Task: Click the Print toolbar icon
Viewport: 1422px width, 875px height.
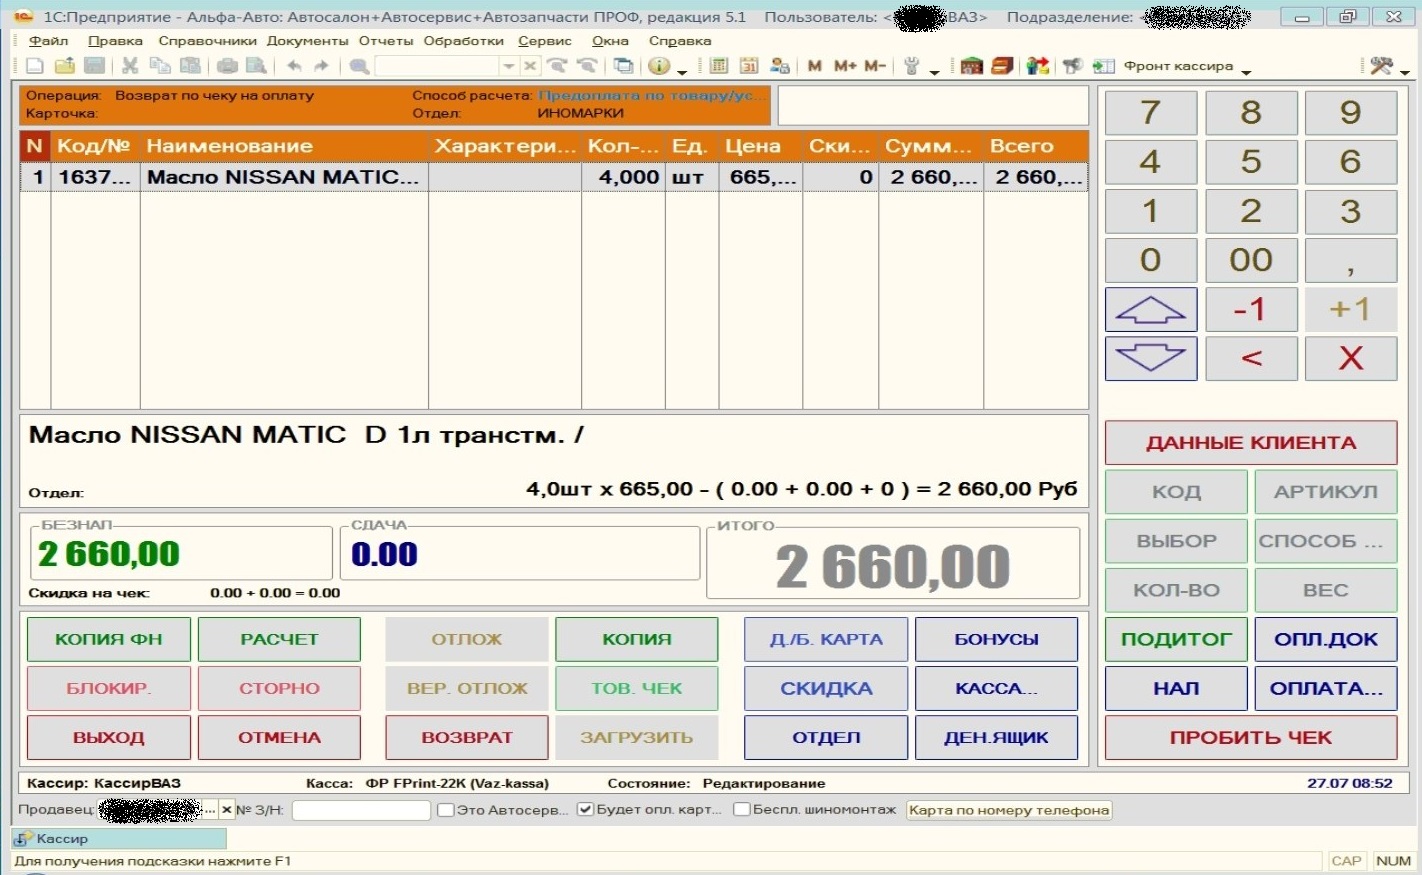Action: pyautogui.click(x=228, y=66)
